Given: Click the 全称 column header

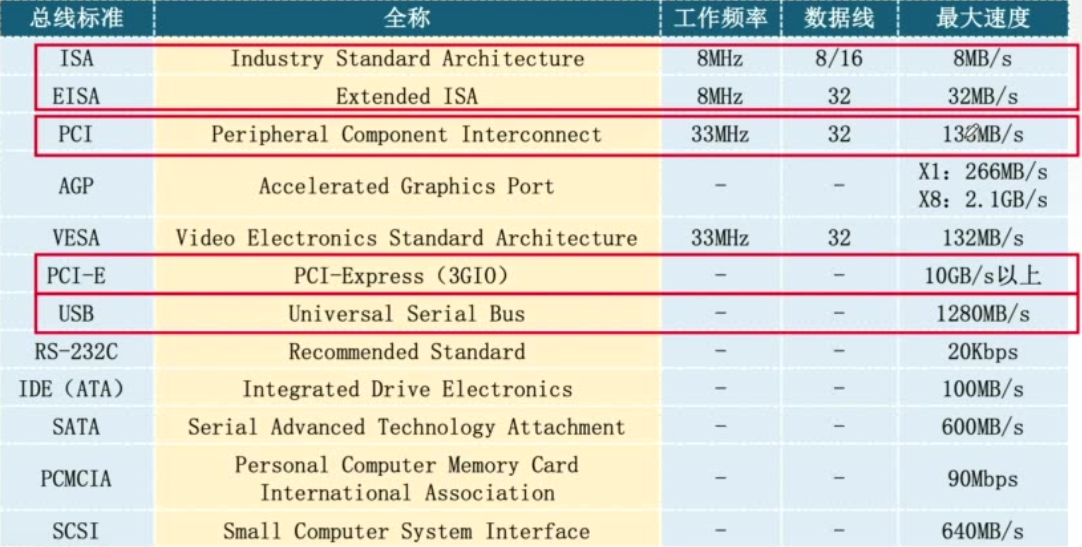Looking at the screenshot, I should coord(407,18).
